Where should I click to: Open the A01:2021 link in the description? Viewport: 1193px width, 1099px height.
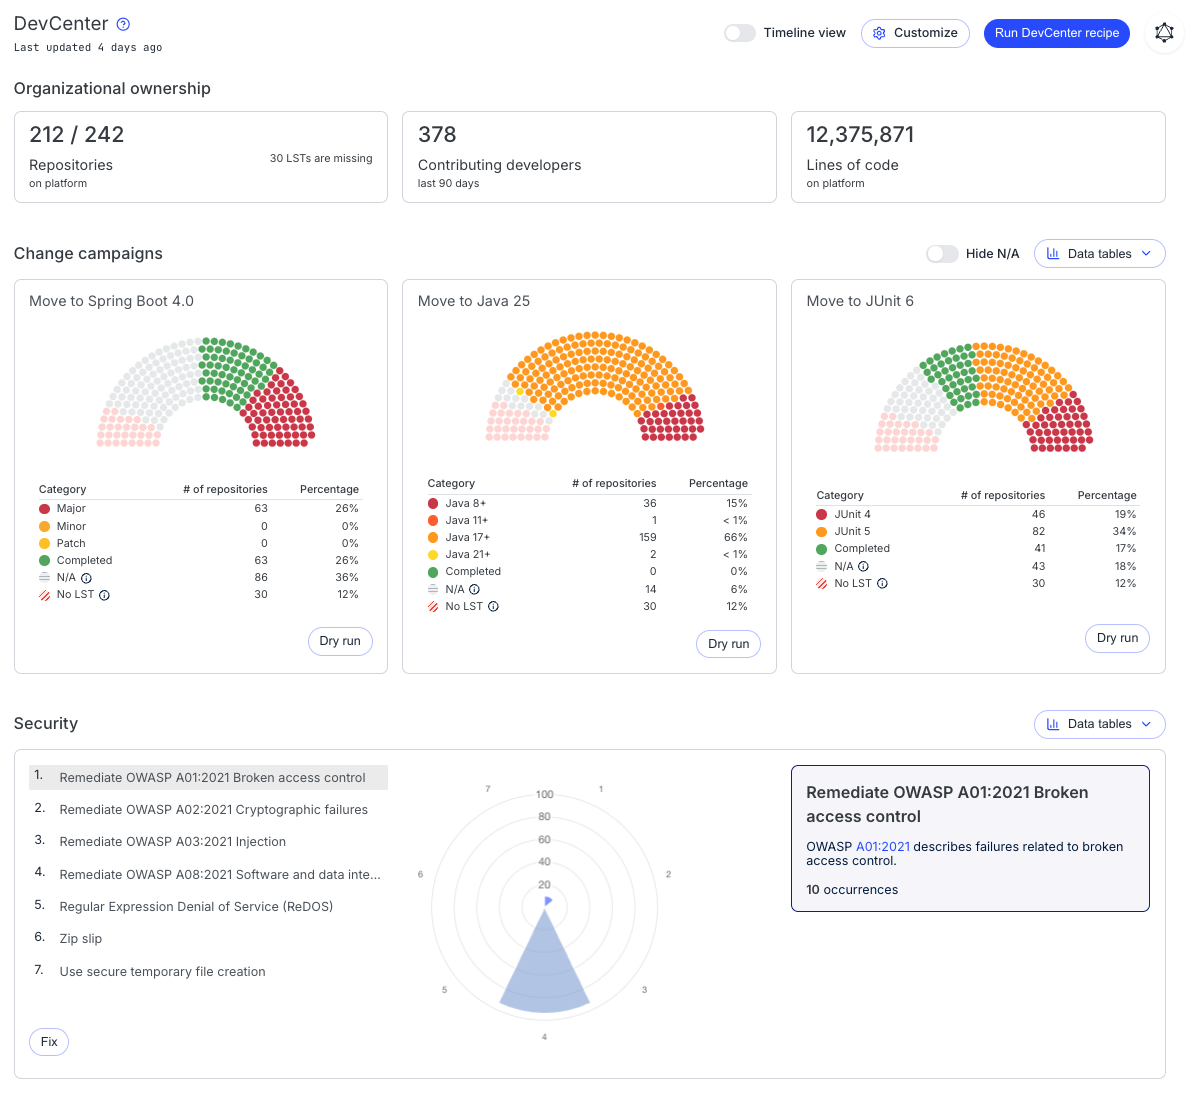(883, 846)
